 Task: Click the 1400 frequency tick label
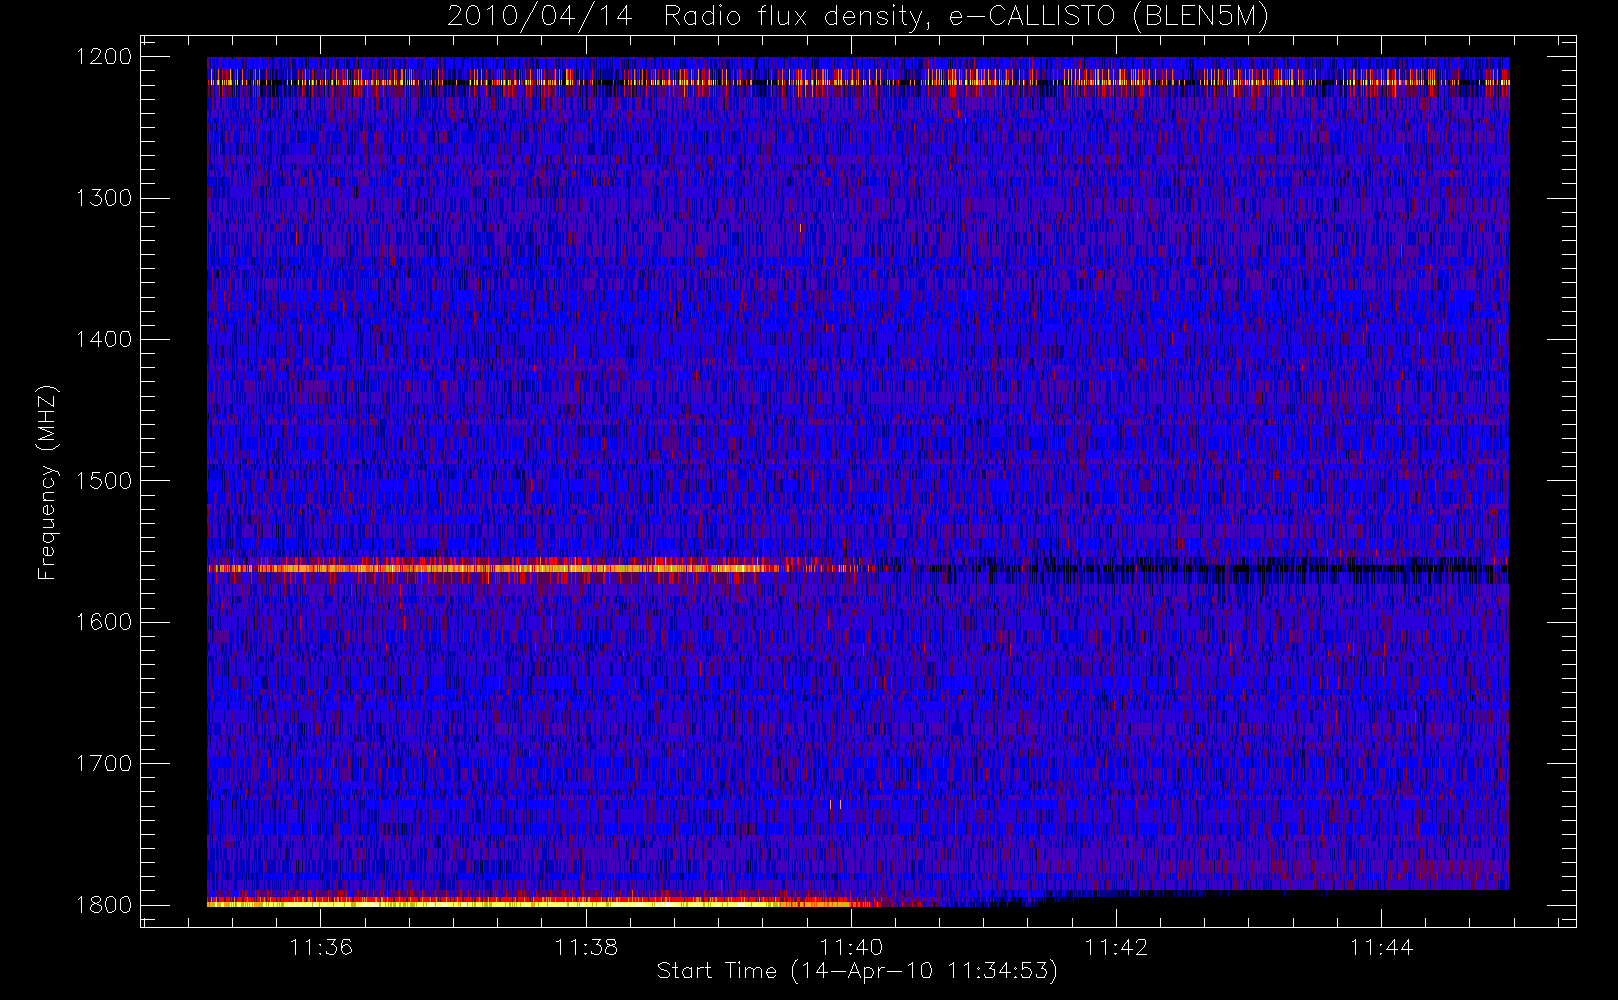104,339
